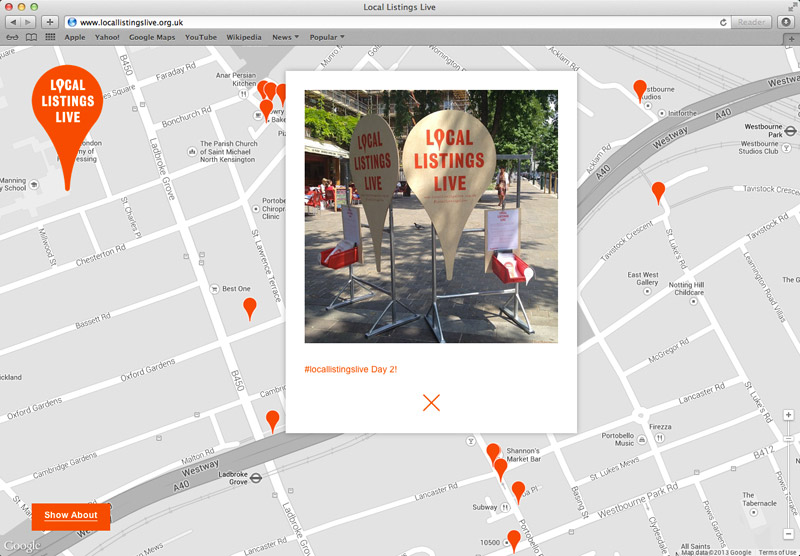The height and width of the screenshot is (556, 800).
Task: Click the #locallistingslive Day 2! caption
Action: [351, 369]
